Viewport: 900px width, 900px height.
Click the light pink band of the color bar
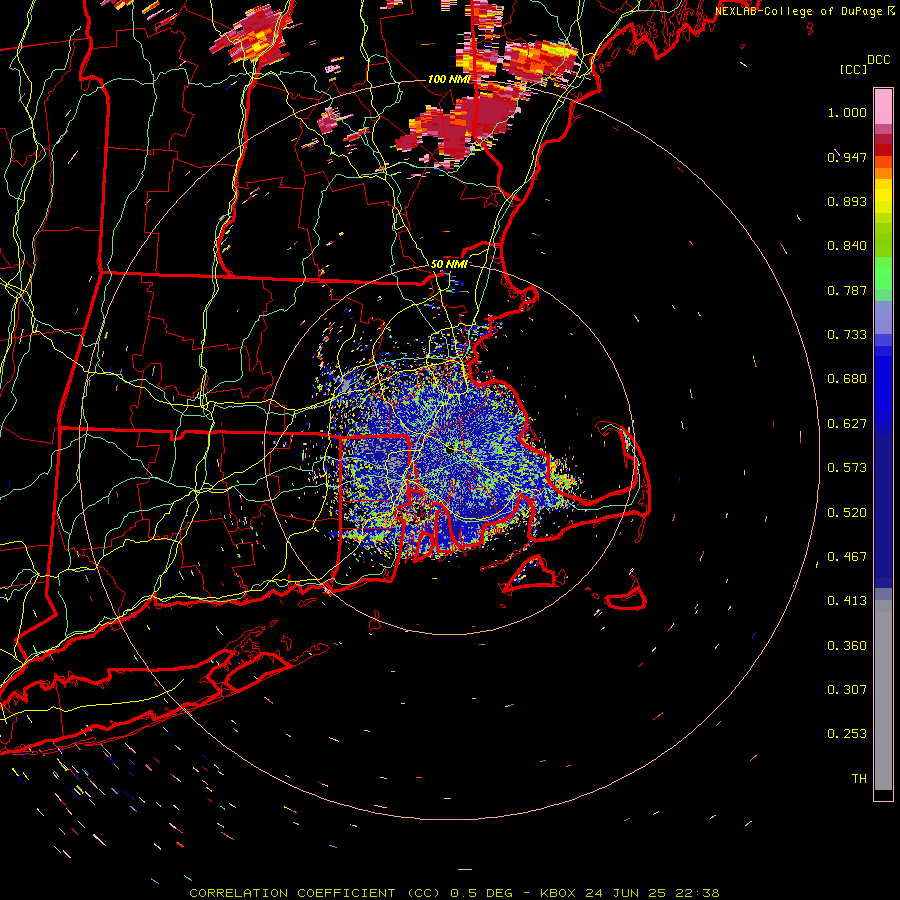pos(883,107)
